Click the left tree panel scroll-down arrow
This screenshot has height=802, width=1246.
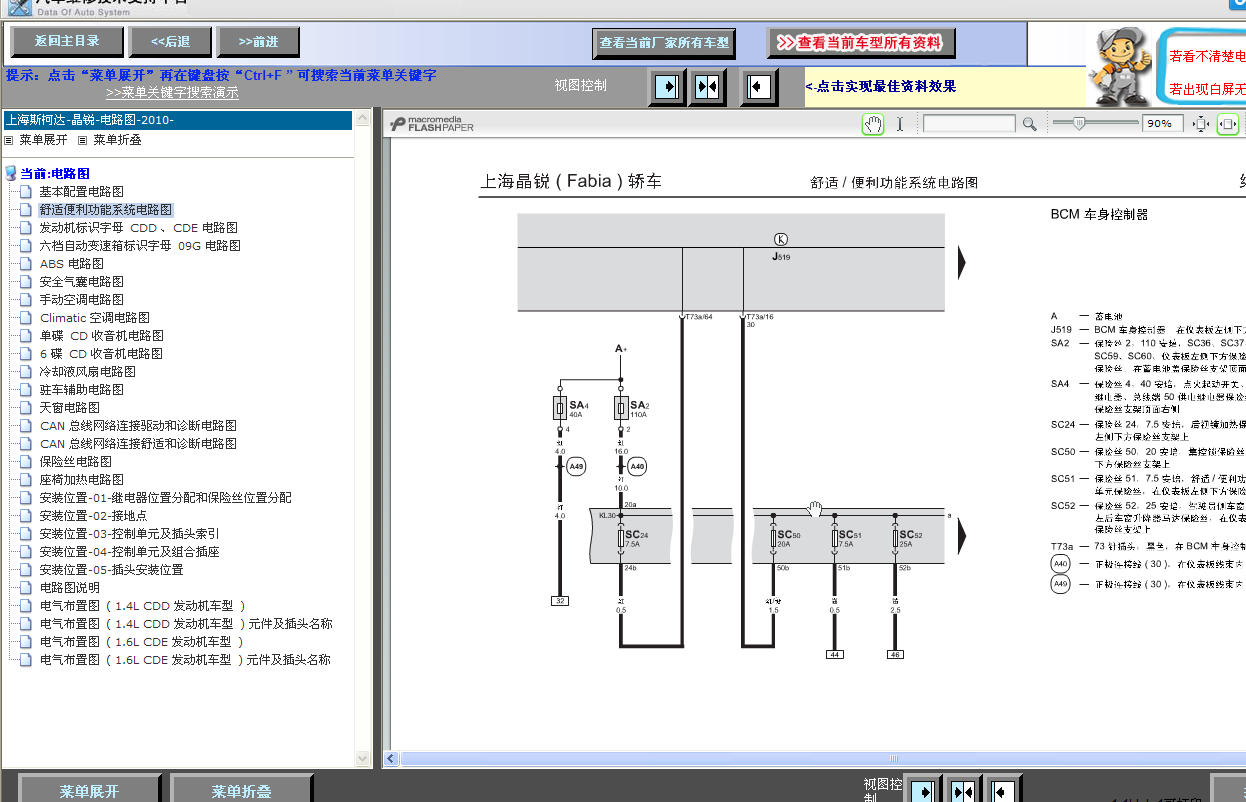coord(363,759)
